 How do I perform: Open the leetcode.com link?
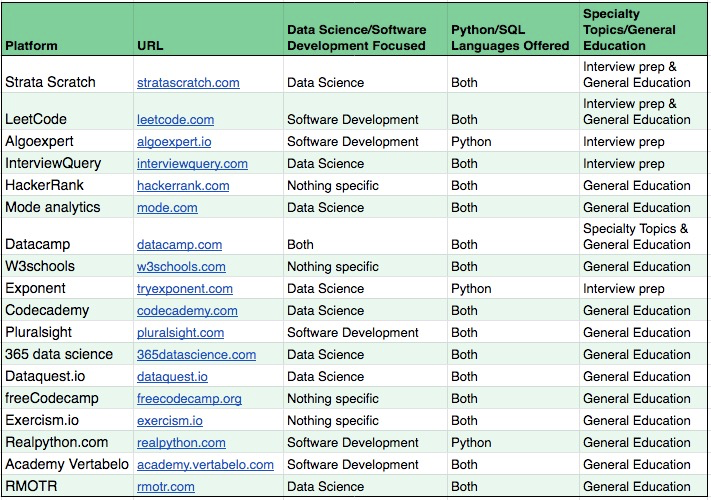click(x=175, y=120)
